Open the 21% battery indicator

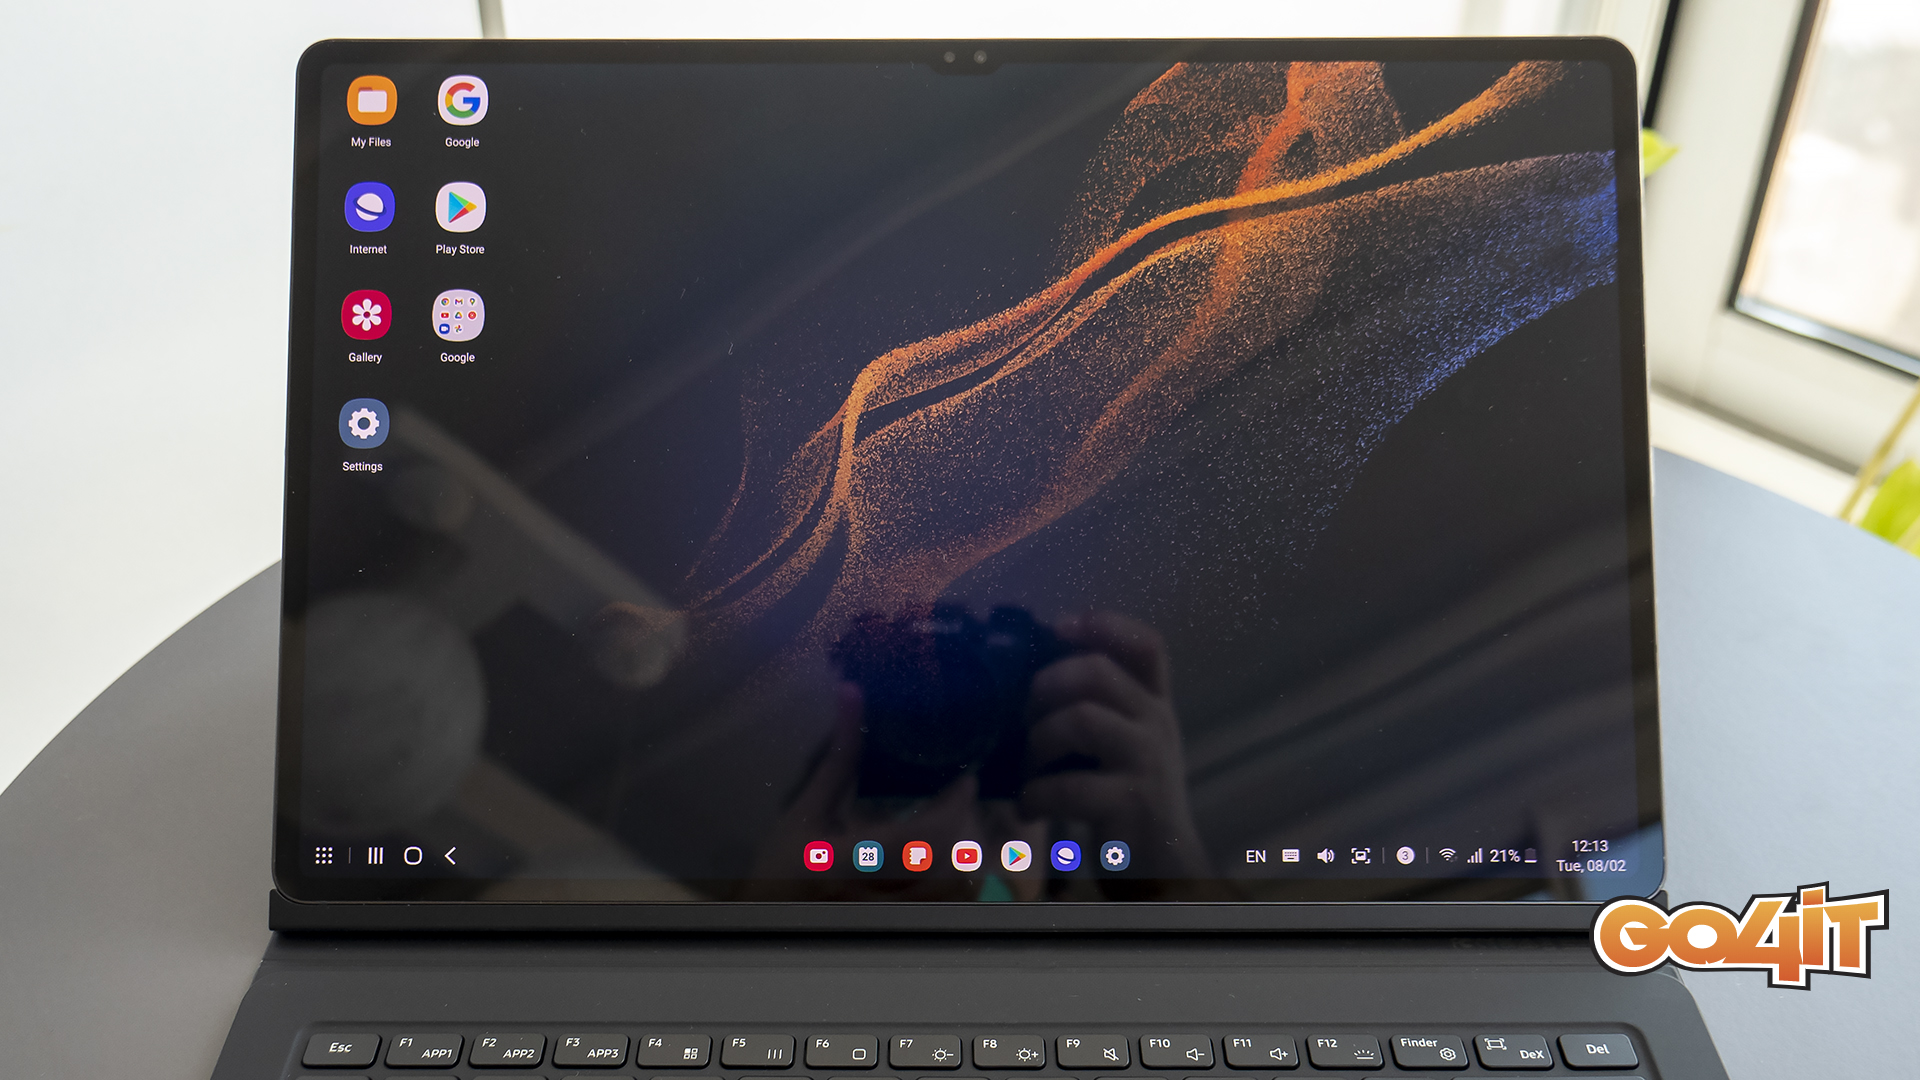(1513, 856)
